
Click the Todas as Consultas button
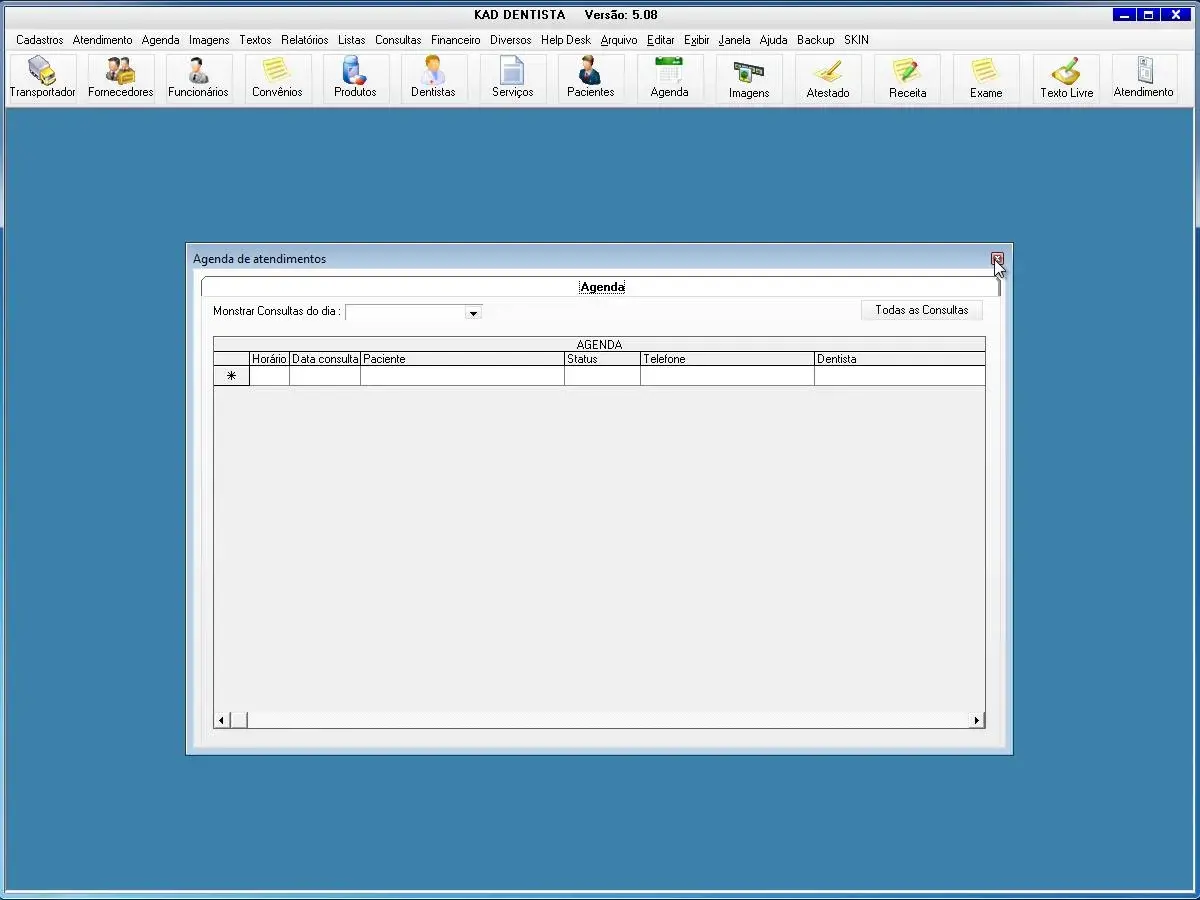[921, 310]
